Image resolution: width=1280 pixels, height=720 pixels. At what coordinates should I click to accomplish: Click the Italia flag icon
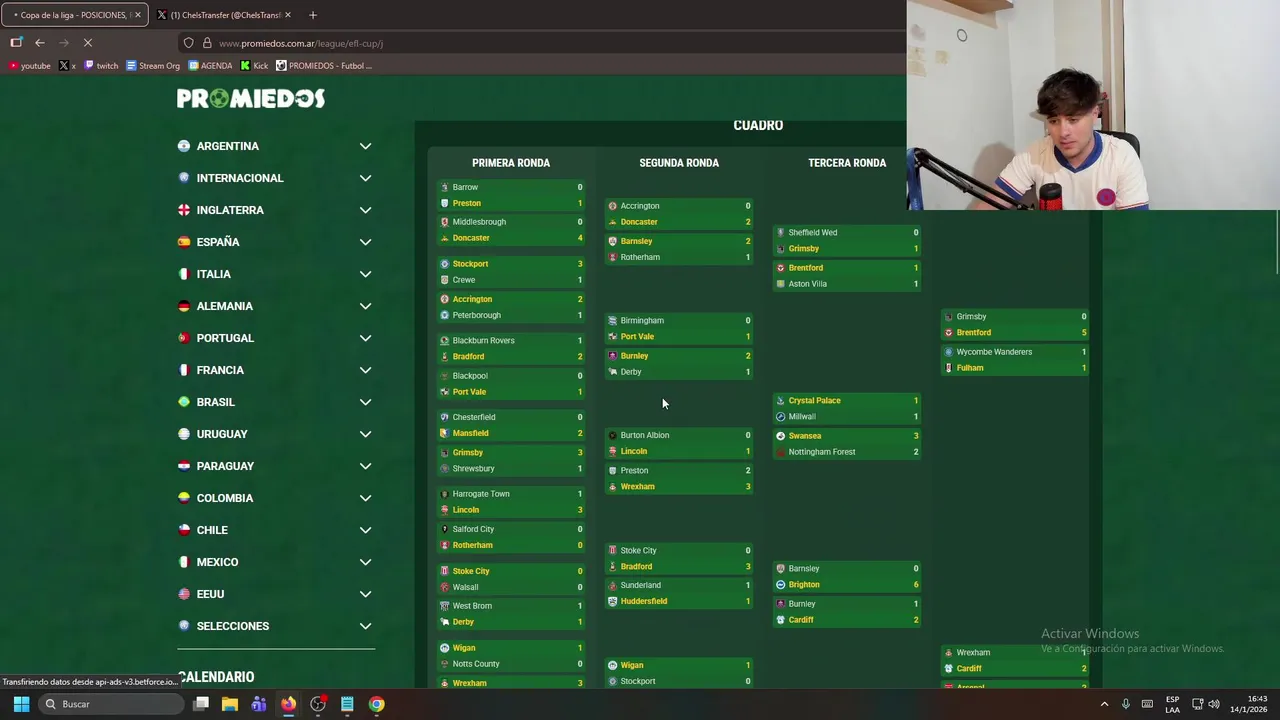pyautogui.click(x=184, y=274)
